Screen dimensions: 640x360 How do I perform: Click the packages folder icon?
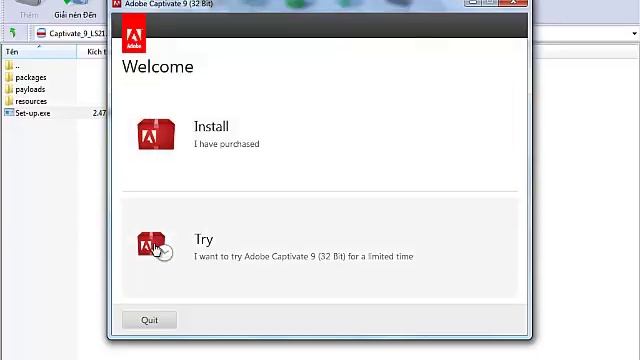(9, 77)
